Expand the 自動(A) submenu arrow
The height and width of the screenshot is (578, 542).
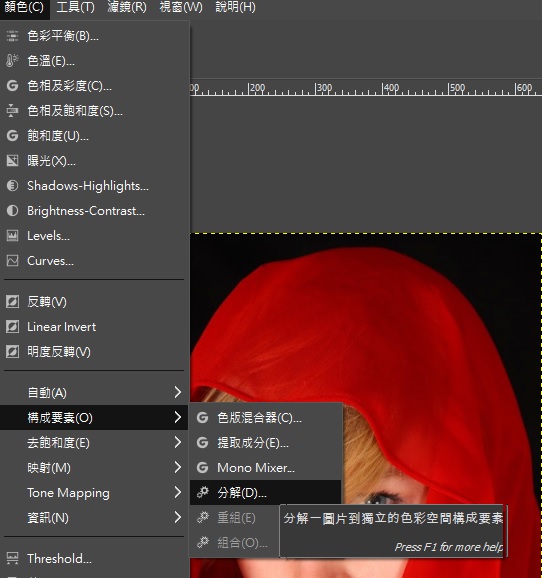click(x=178, y=392)
